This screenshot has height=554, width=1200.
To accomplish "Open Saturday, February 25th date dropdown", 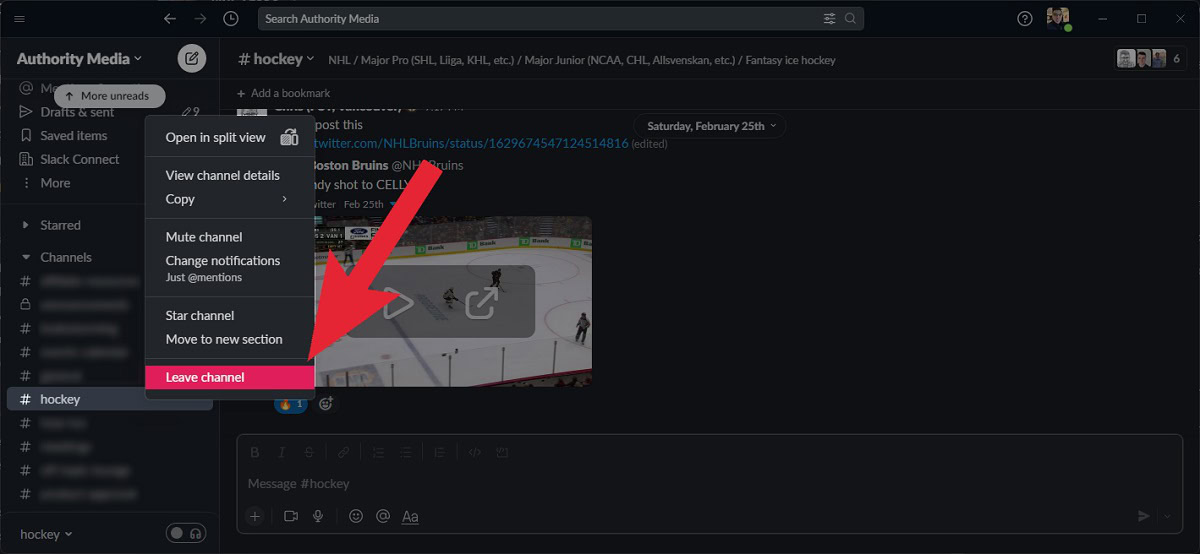I will click(710, 126).
